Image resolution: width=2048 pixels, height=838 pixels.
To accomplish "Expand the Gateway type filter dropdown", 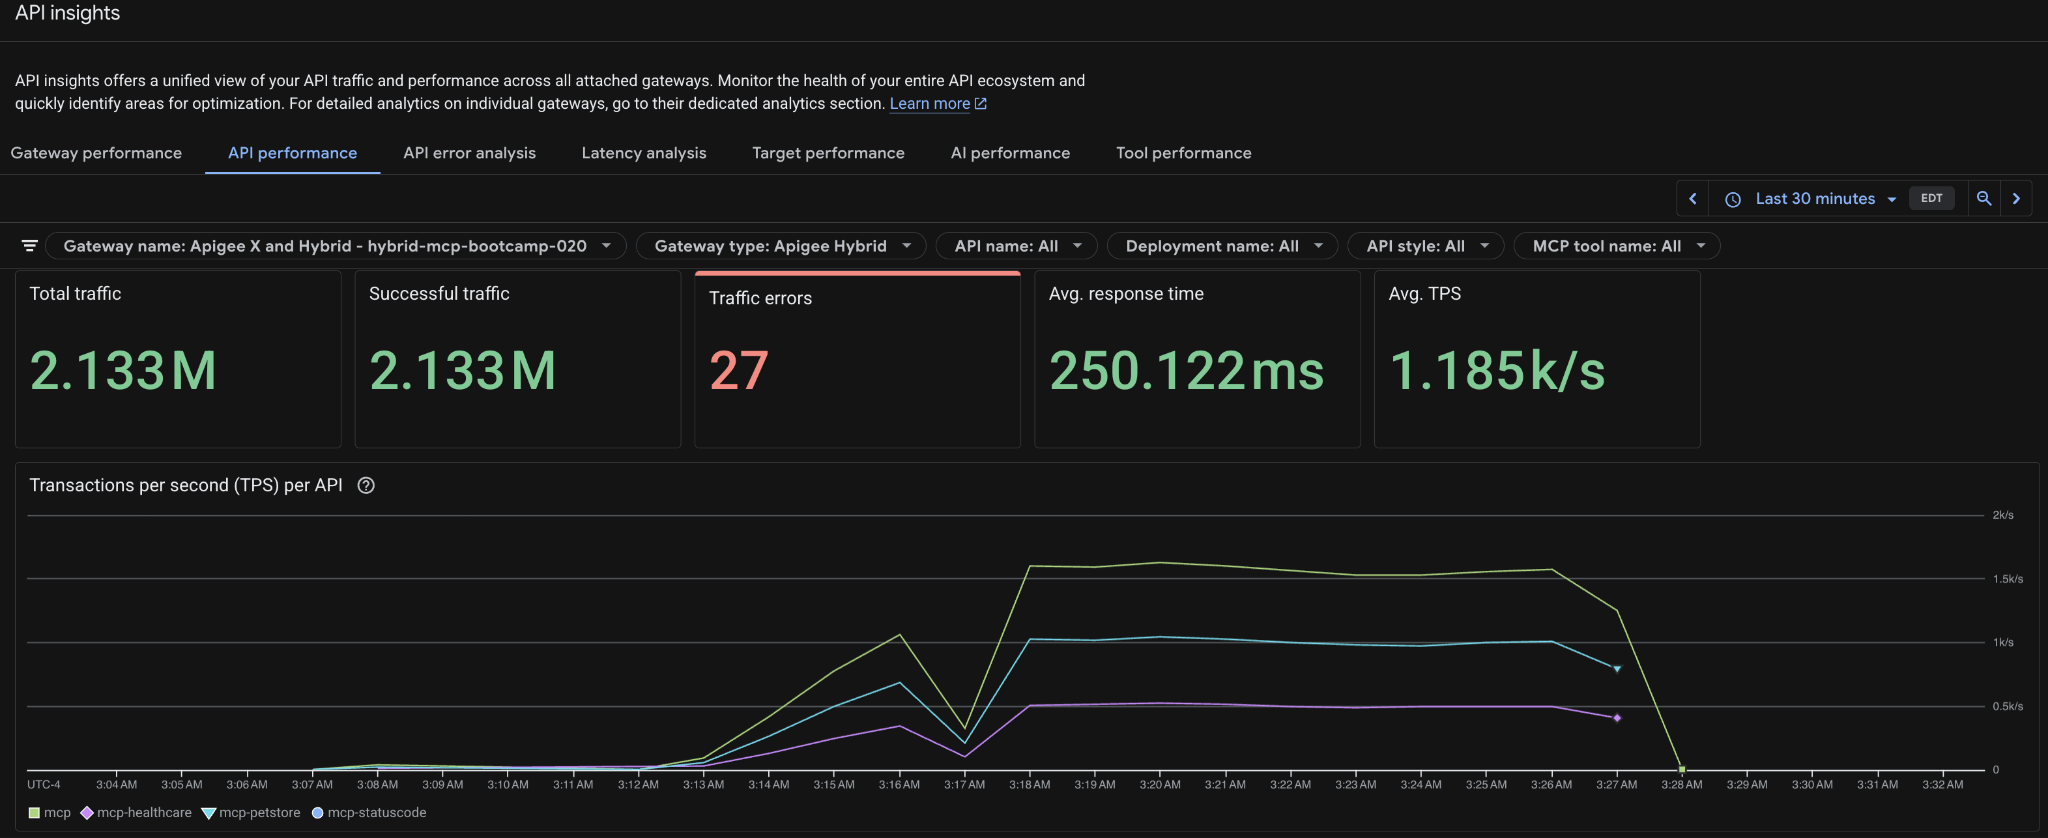I will tap(781, 246).
